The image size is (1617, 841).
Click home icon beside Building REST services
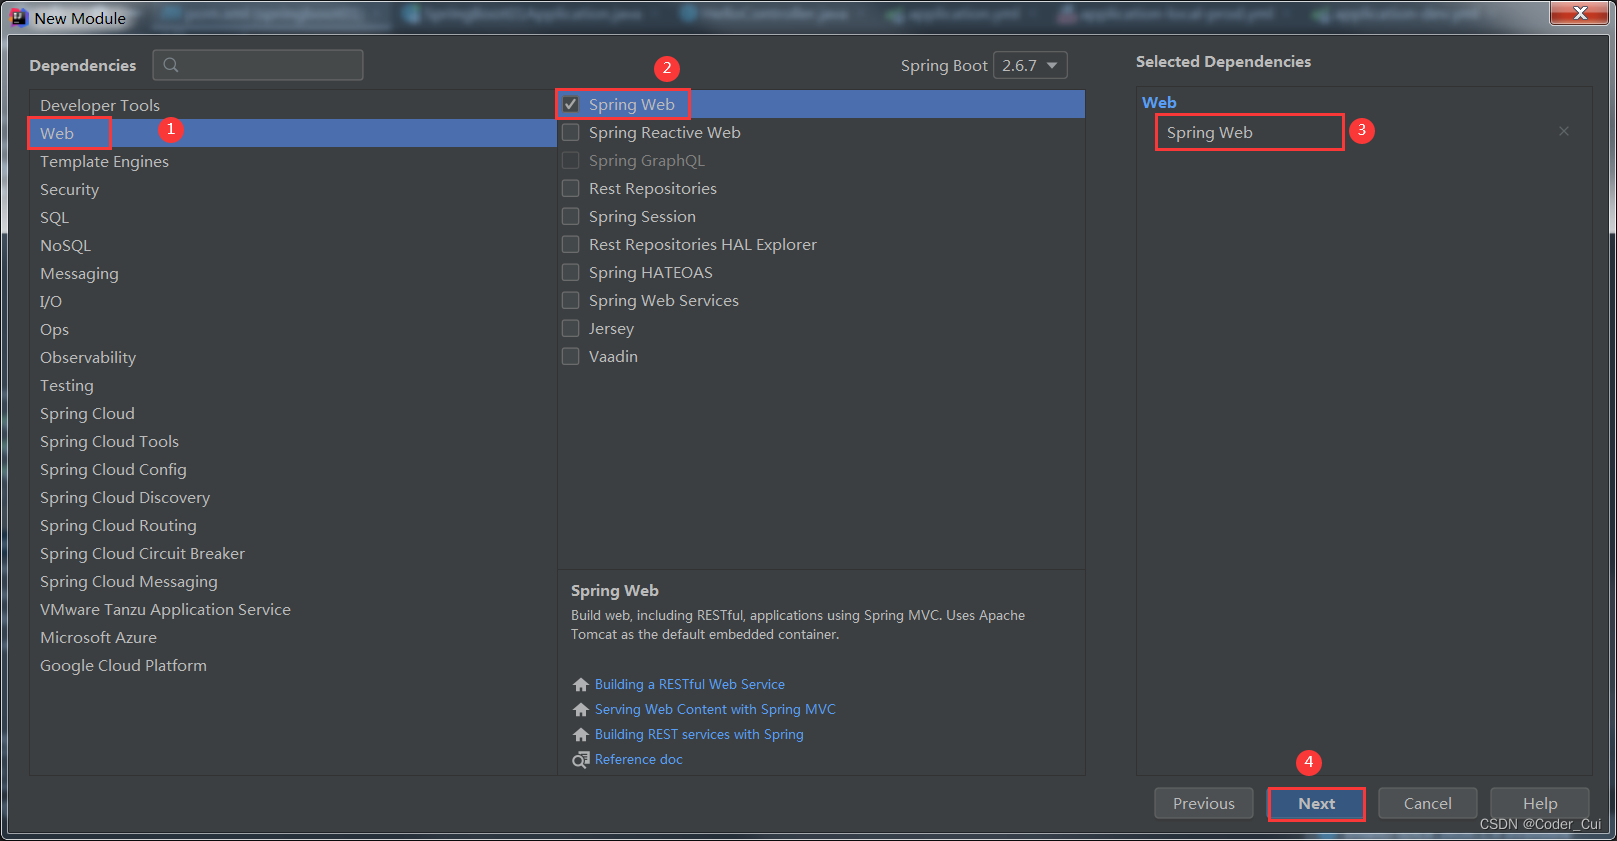580,735
